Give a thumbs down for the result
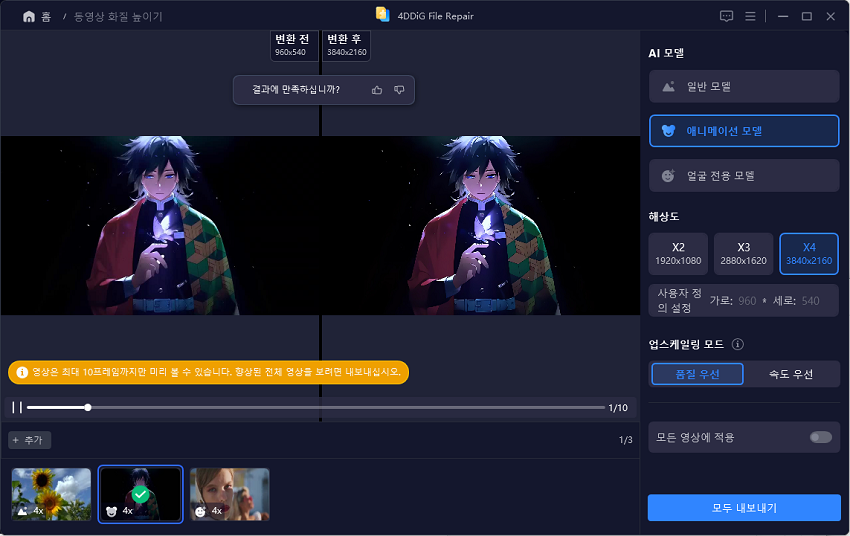Image resolution: width=850 pixels, height=536 pixels. click(x=399, y=90)
